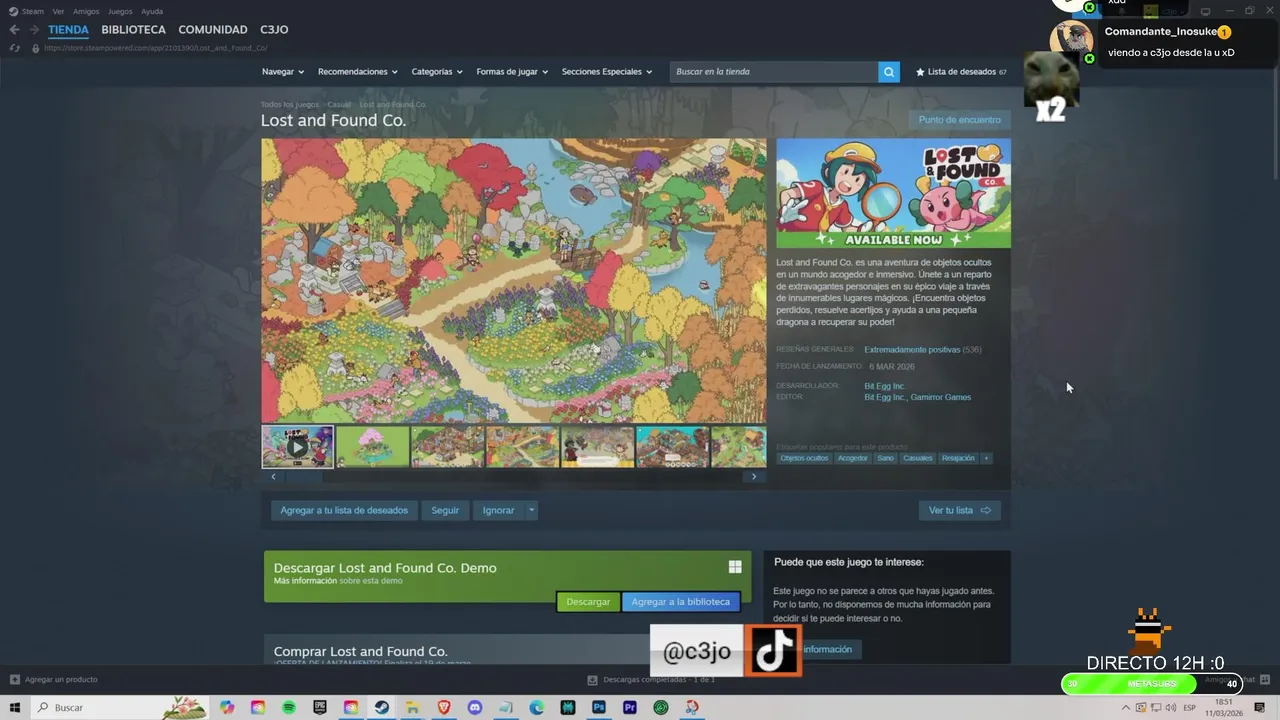Click the Windows taskbar Buscar search box
This screenshot has height=720, width=1280.
coord(120,707)
